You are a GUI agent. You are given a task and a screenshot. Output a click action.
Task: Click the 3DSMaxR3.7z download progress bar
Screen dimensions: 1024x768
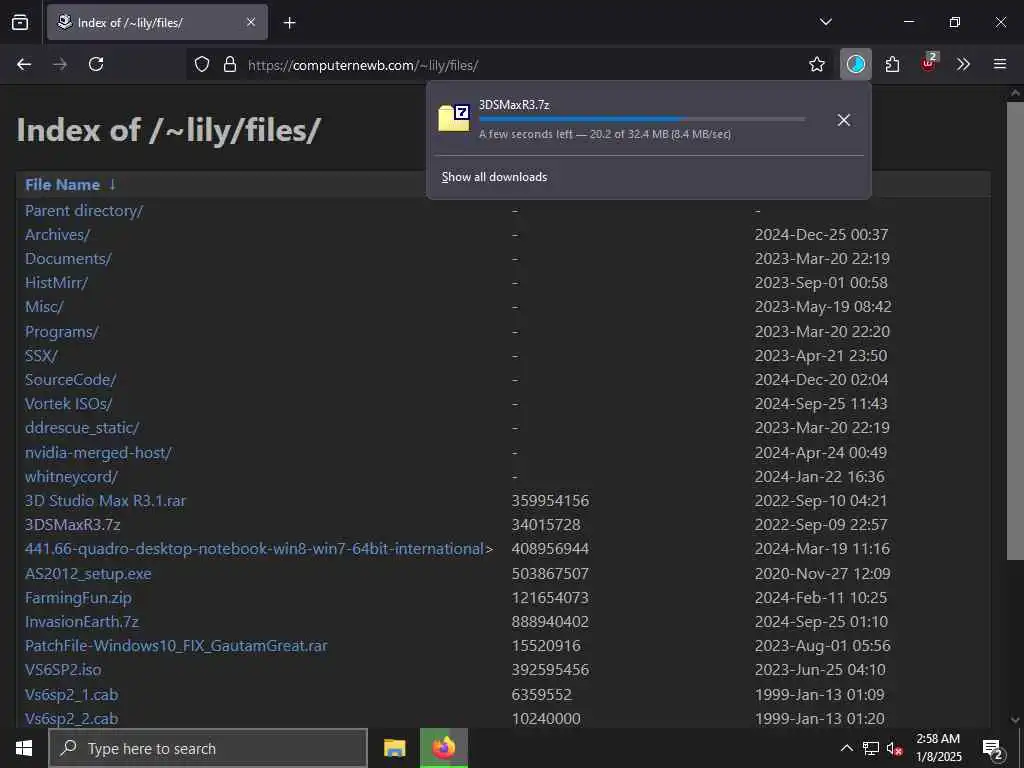[x=642, y=120]
